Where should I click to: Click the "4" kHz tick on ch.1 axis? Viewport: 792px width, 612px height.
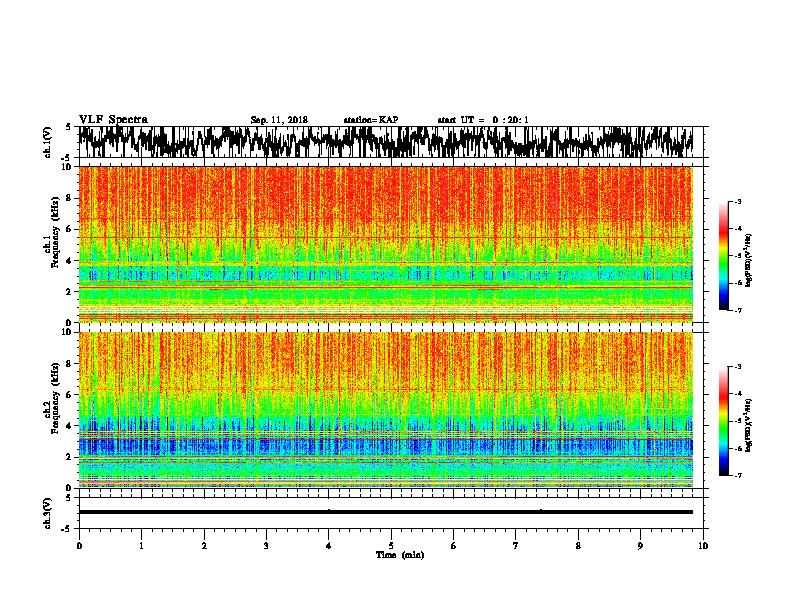(70, 261)
